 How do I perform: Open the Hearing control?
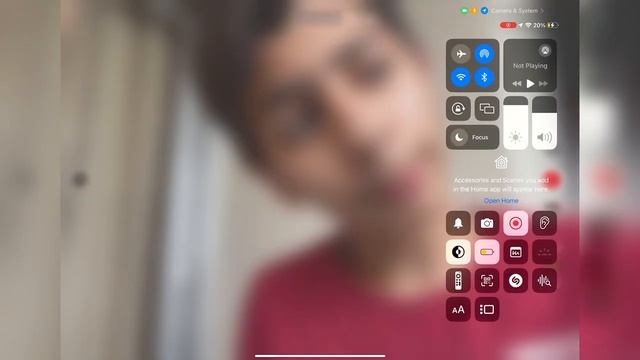coord(544,223)
